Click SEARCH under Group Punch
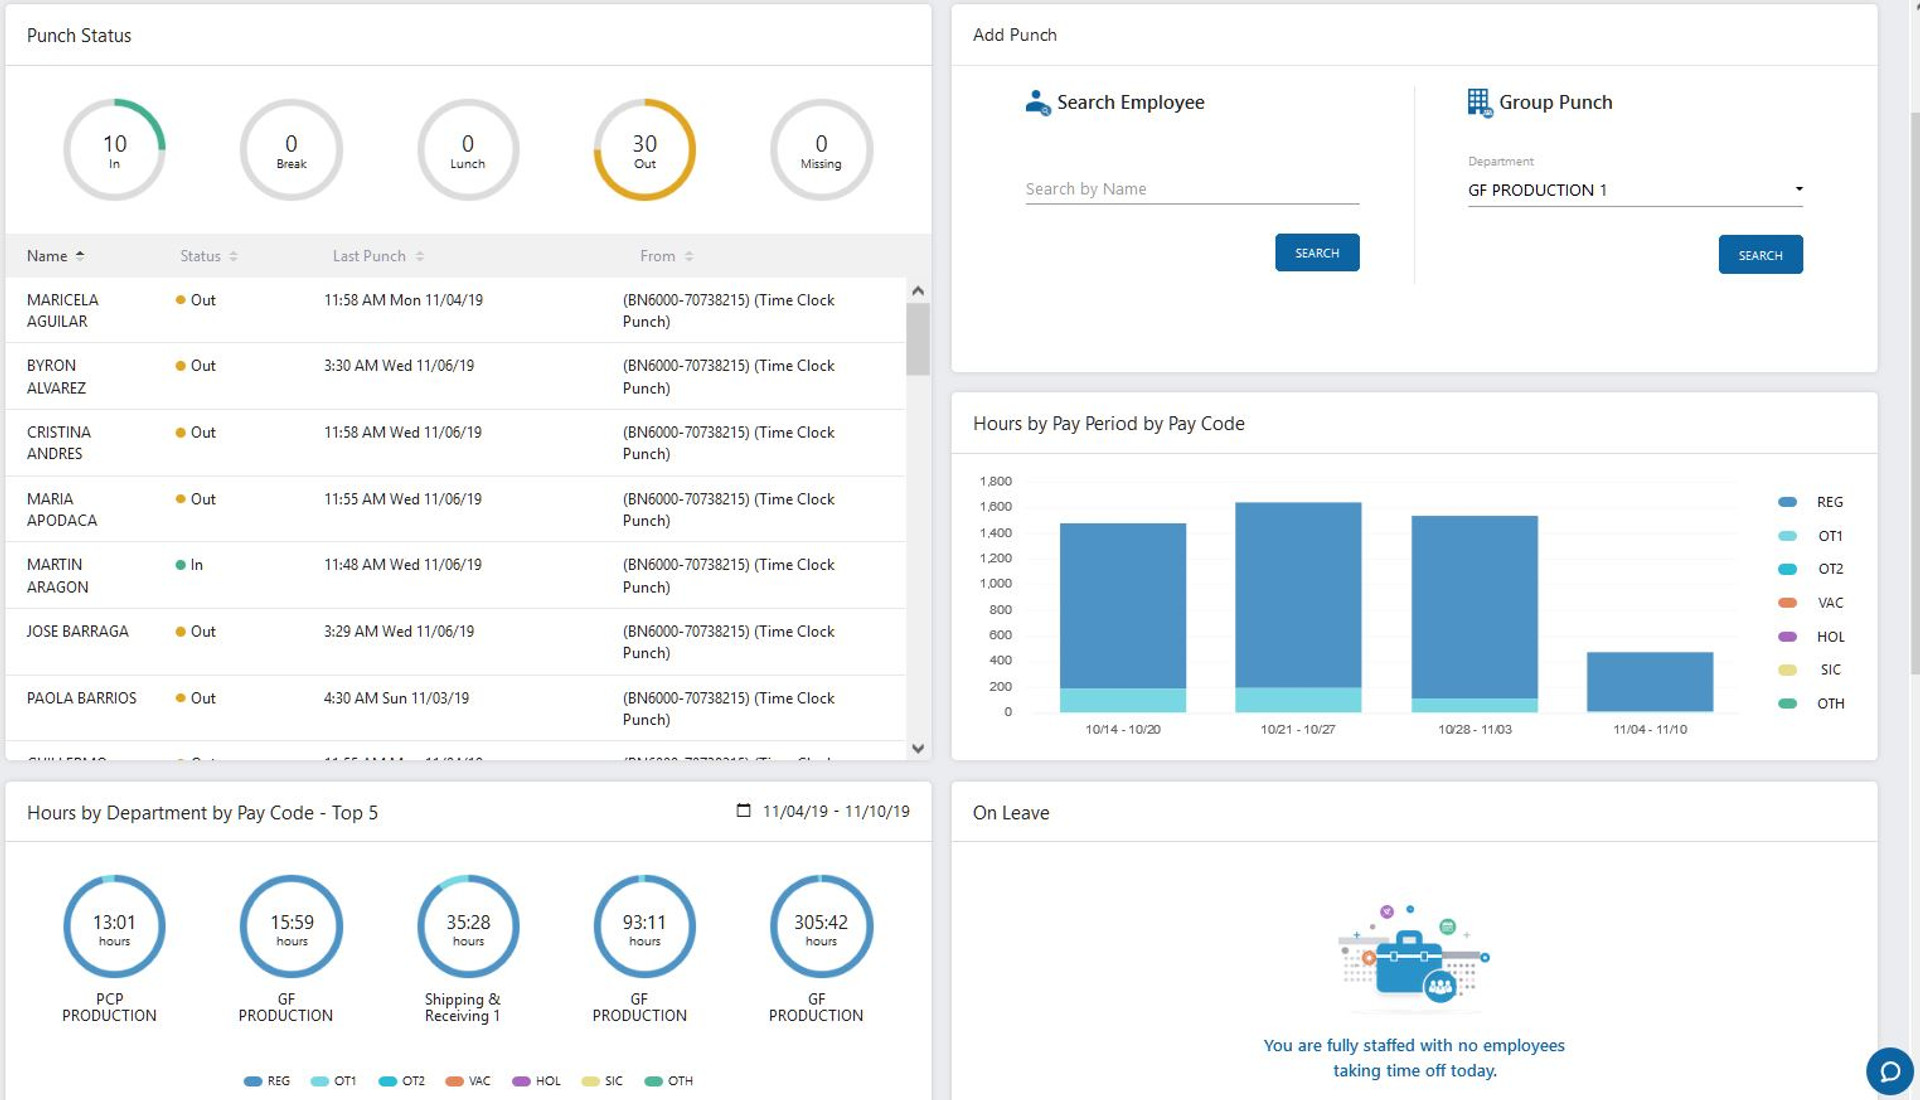The width and height of the screenshot is (1920, 1100). coord(1760,254)
